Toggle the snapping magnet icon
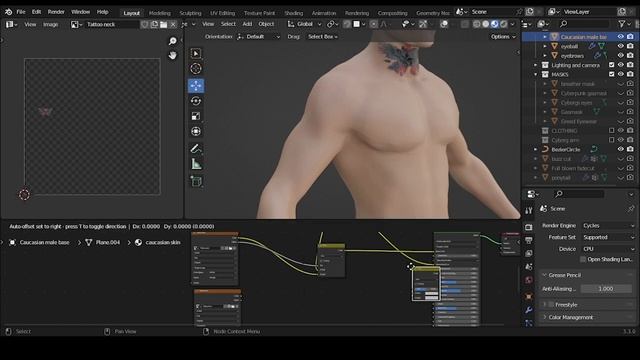640x360 pixels. (347, 24)
